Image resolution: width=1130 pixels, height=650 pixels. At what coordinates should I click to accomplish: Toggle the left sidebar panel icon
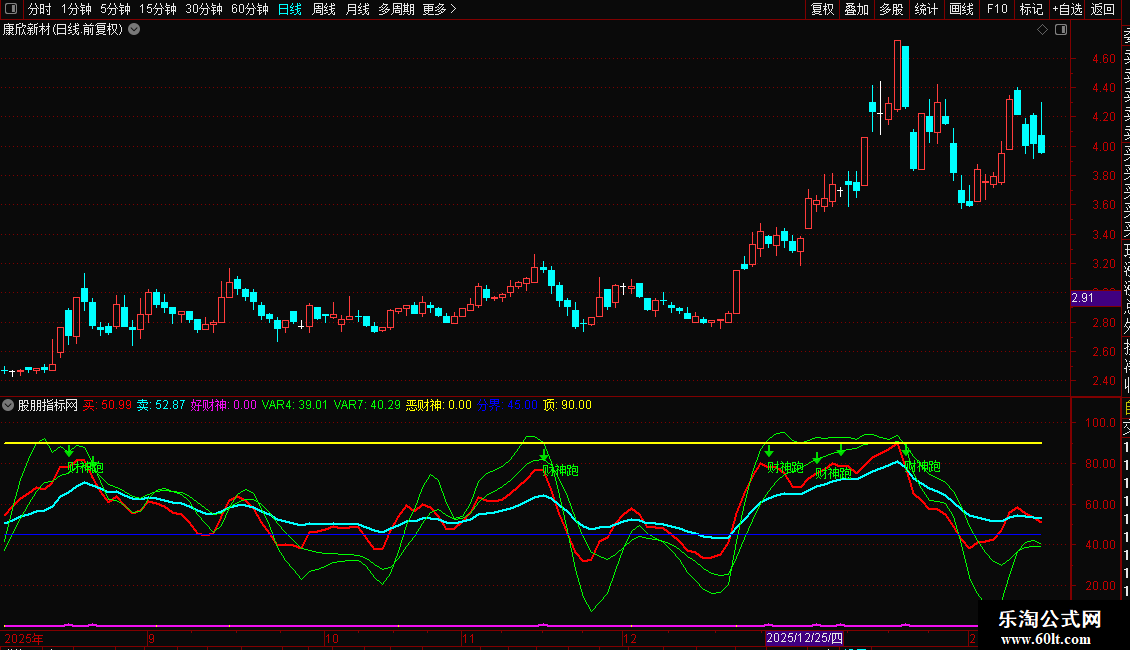(x=12, y=9)
